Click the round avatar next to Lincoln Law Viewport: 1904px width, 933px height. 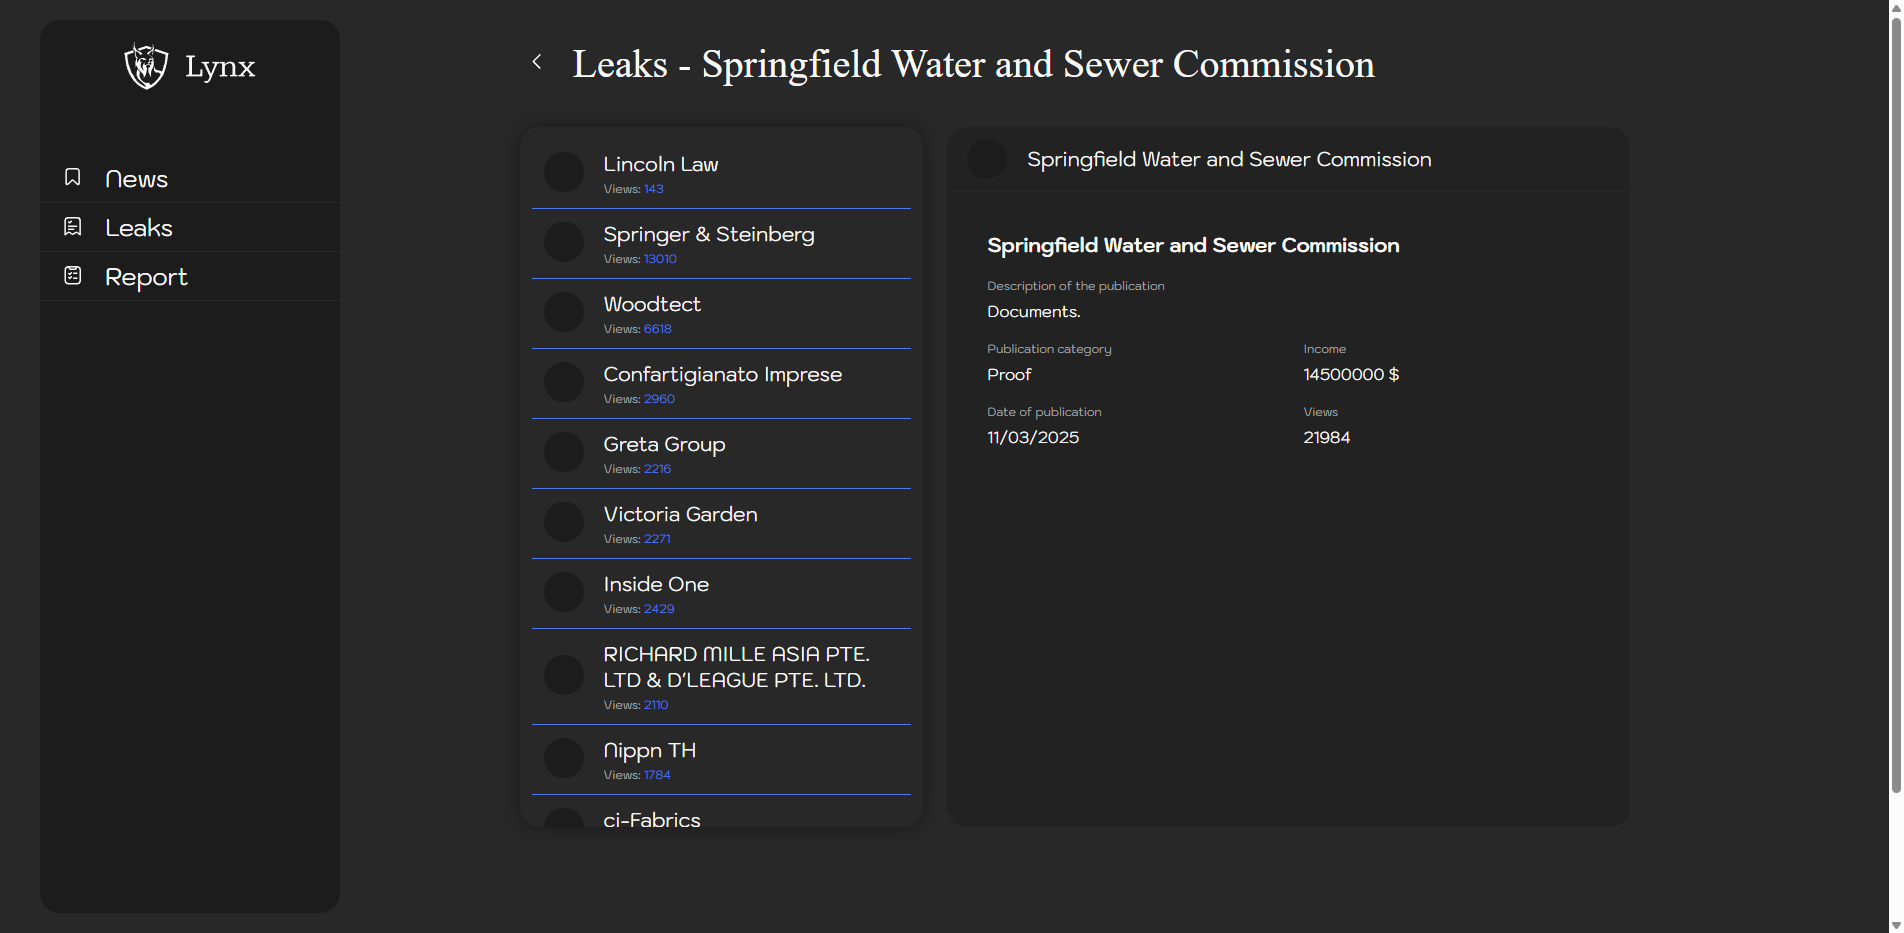pyautogui.click(x=564, y=172)
